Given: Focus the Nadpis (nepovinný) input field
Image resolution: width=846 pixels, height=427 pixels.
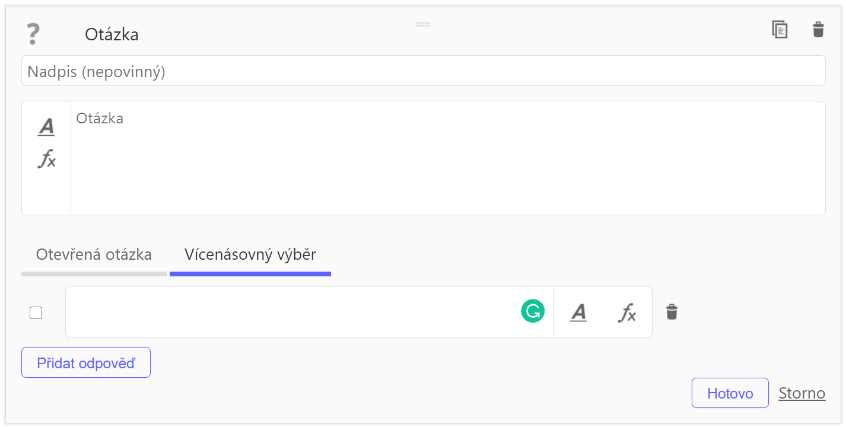Looking at the screenshot, I should 423,71.
